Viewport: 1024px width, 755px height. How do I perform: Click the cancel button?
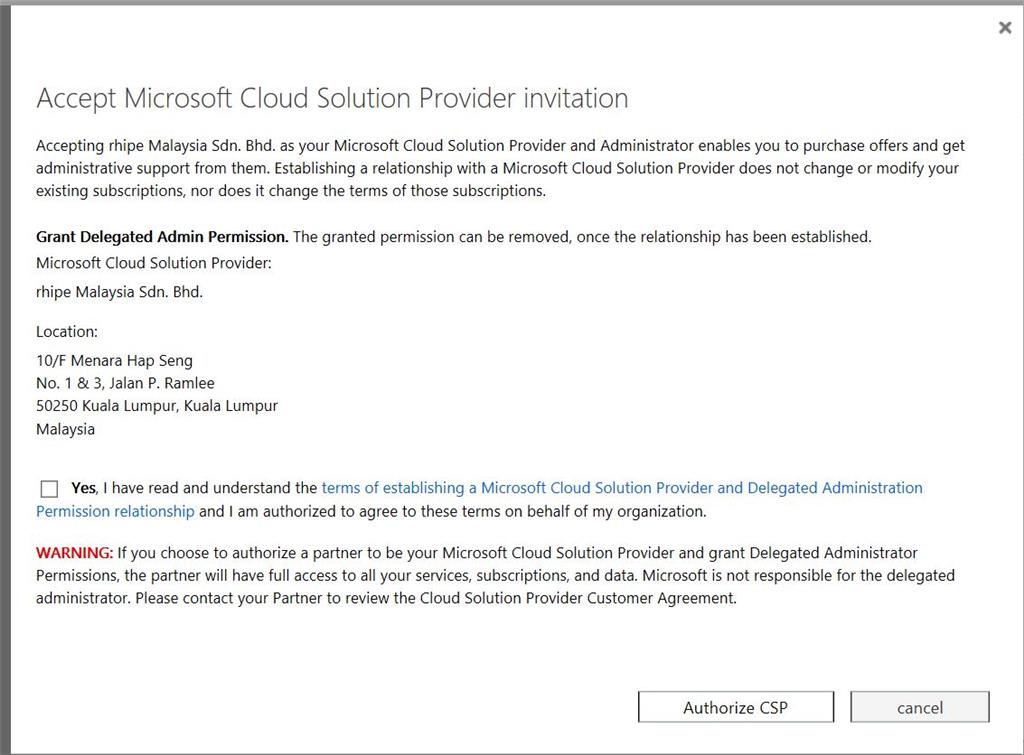pos(919,707)
